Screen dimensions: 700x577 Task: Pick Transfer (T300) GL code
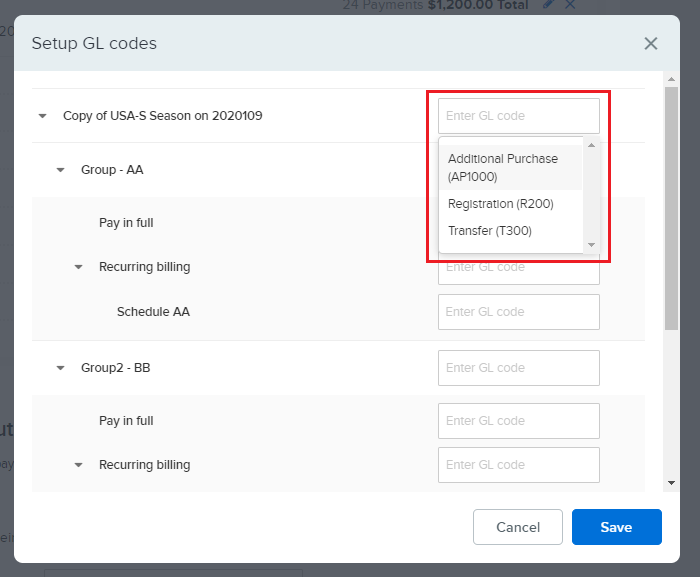tap(511, 231)
